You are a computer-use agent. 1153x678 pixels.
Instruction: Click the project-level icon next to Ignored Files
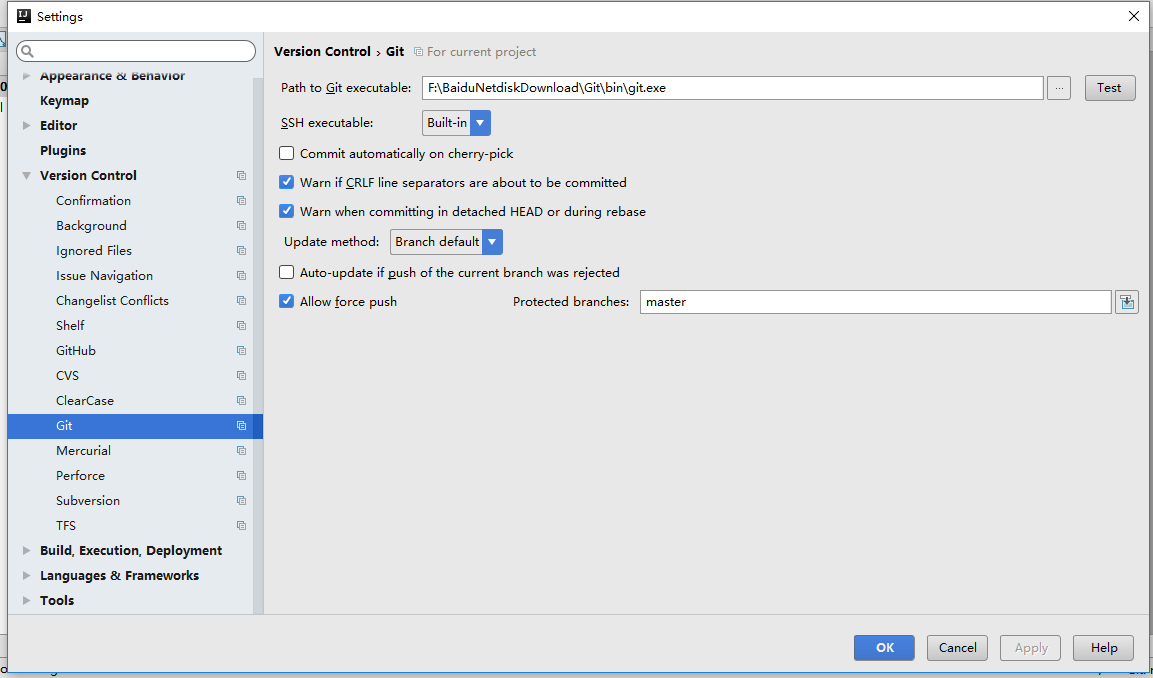[x=241, y=251]
